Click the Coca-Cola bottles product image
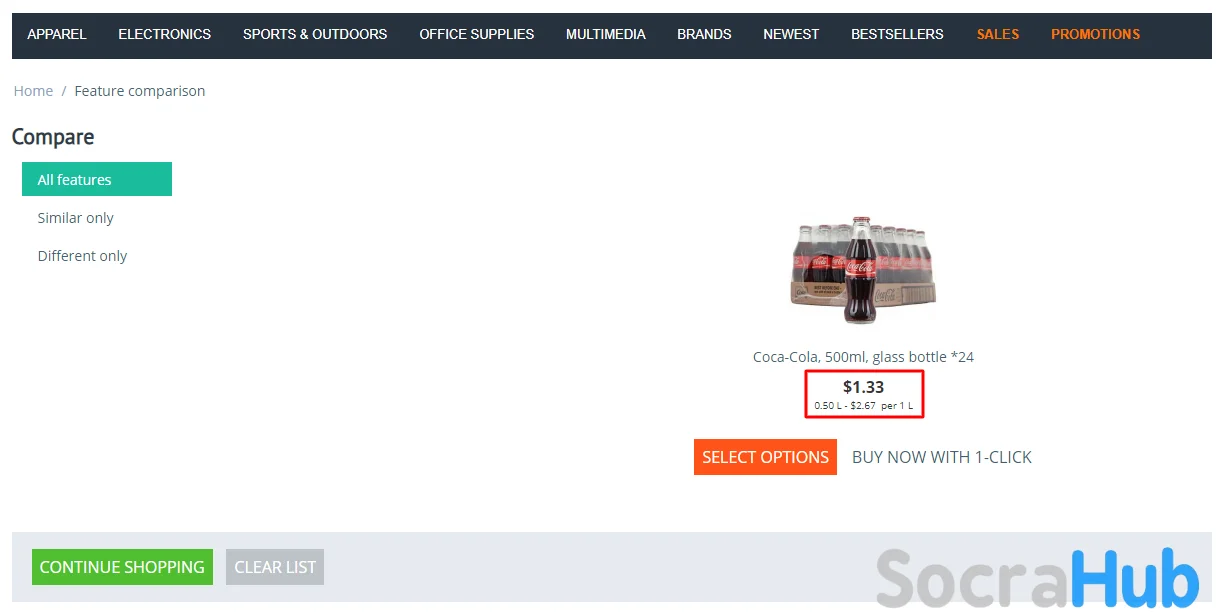 863,269
